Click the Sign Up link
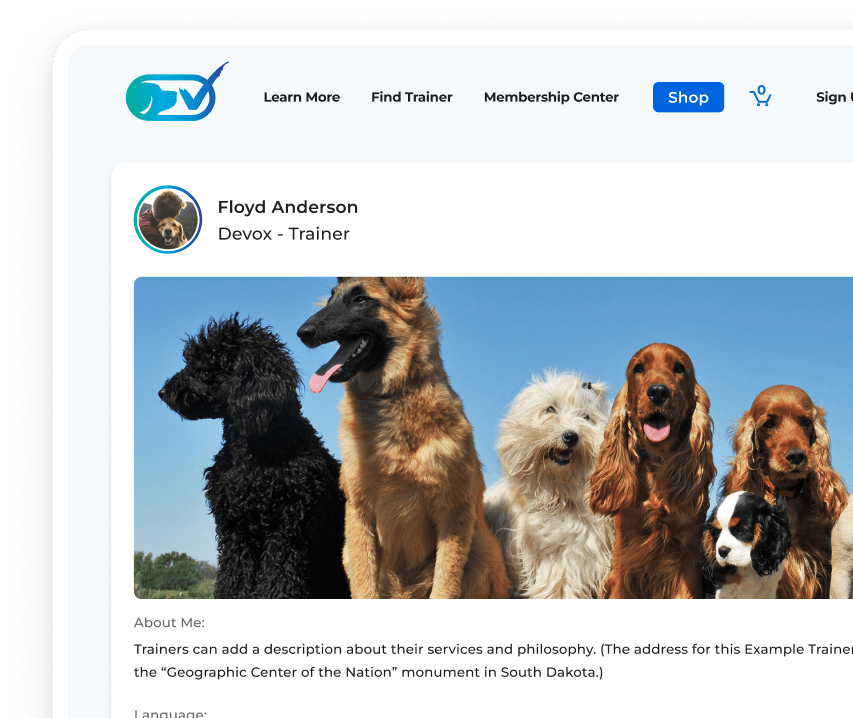Image resolution: width=853 pixels, height=718 pixels. [x=834, y=97]
